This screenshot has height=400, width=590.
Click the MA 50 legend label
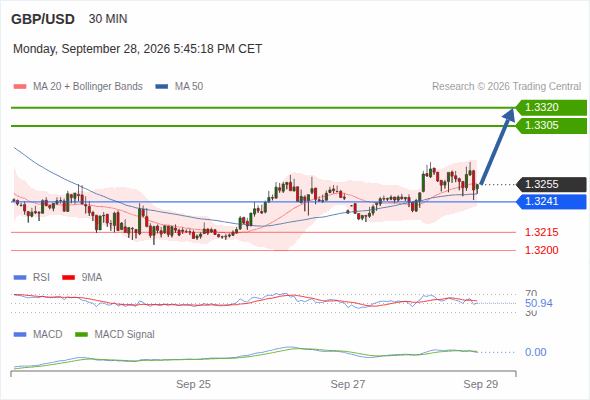pyautogui.click(x=189, y=87)
